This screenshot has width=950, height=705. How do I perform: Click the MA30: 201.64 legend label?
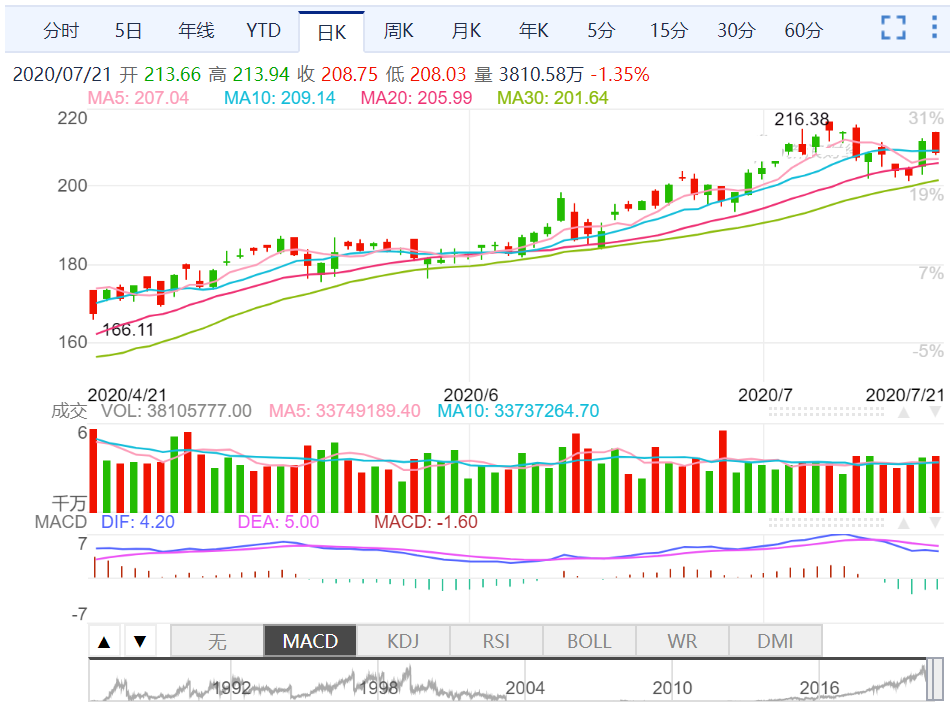pyautogui.click(x=553, y=98)
